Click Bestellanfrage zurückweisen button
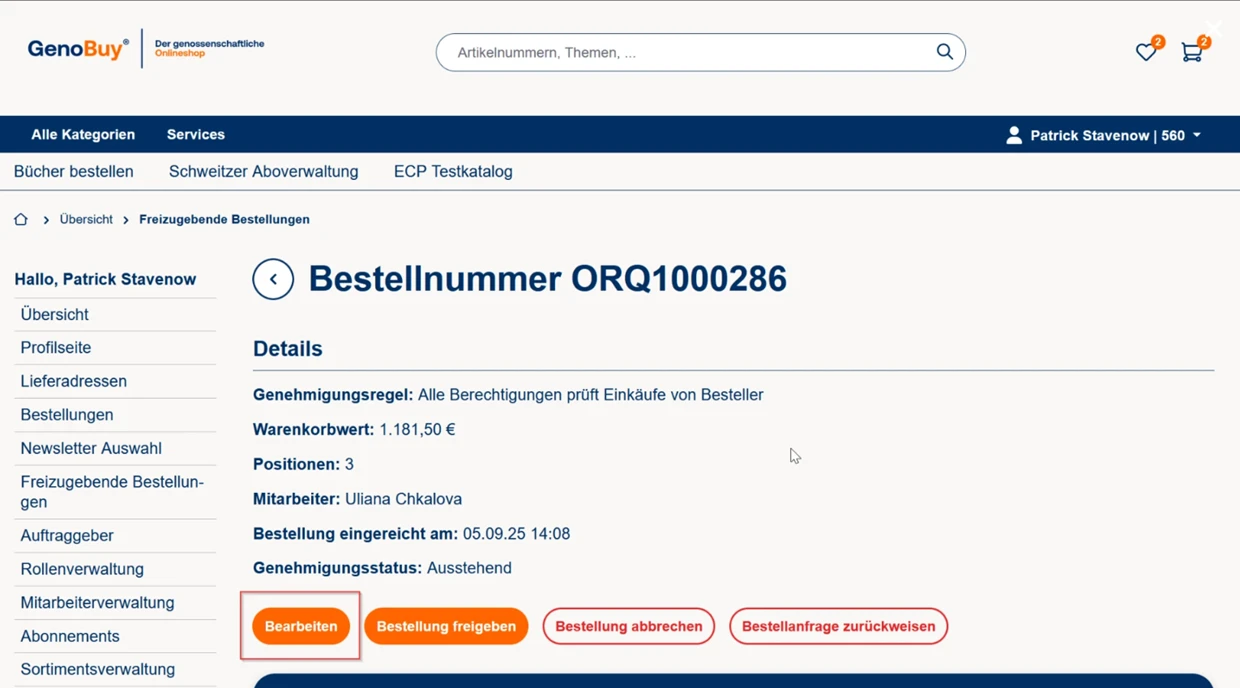The height and width of the screenshot is (688, 1240). 838,626
